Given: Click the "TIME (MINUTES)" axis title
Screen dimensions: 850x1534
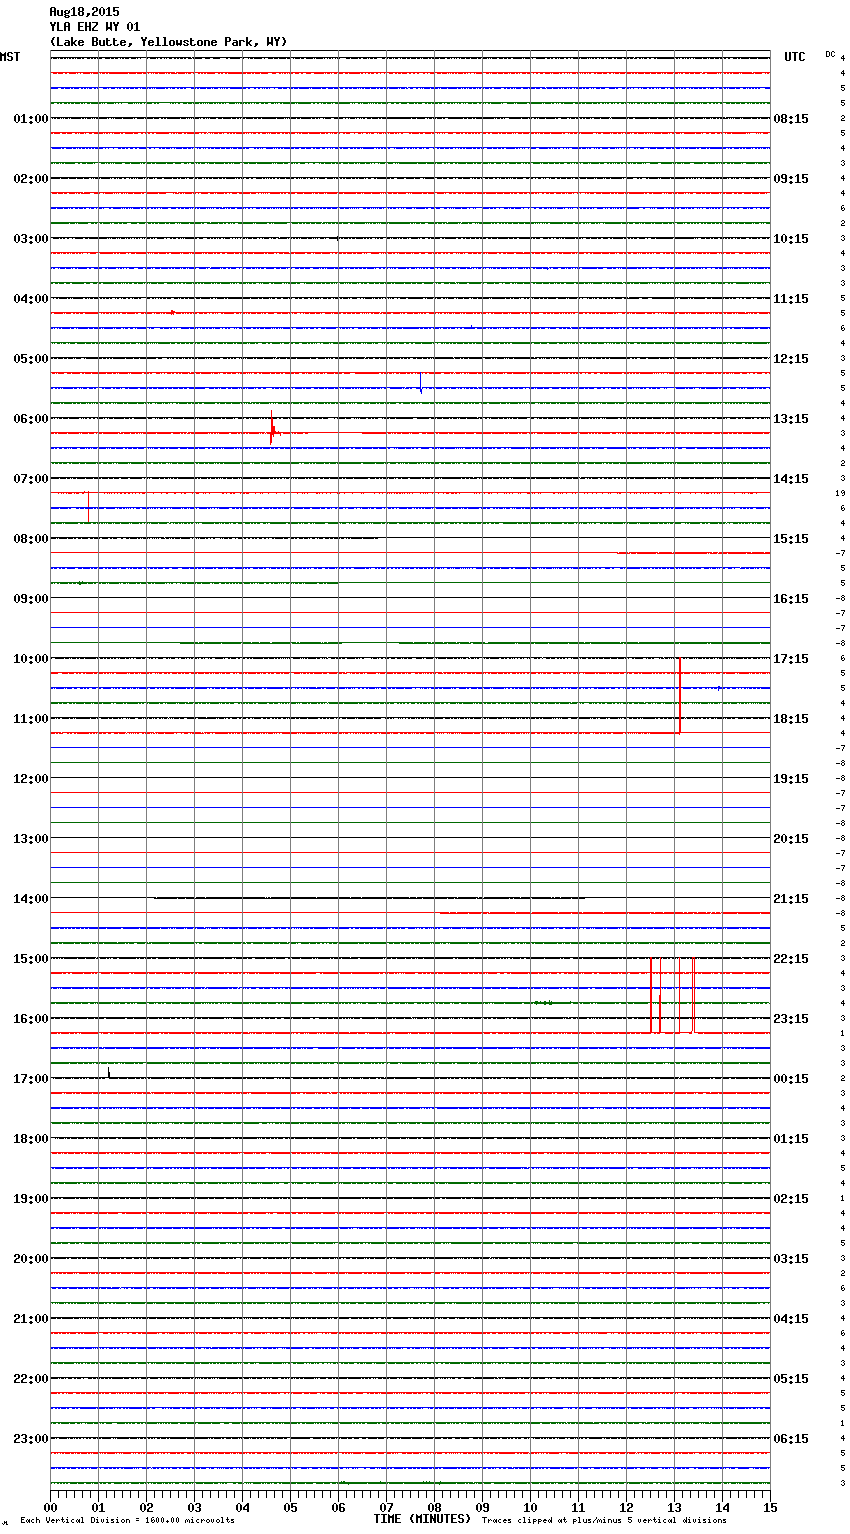Looking at the screenshot, I should 422,1519.
